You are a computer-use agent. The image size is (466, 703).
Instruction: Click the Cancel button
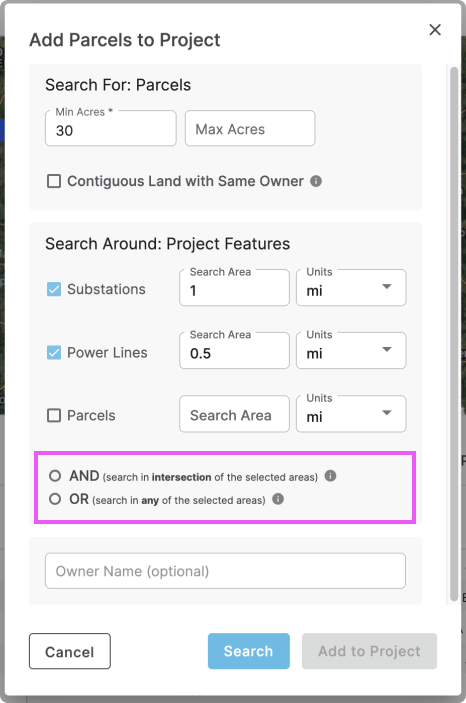click(70, 651)
